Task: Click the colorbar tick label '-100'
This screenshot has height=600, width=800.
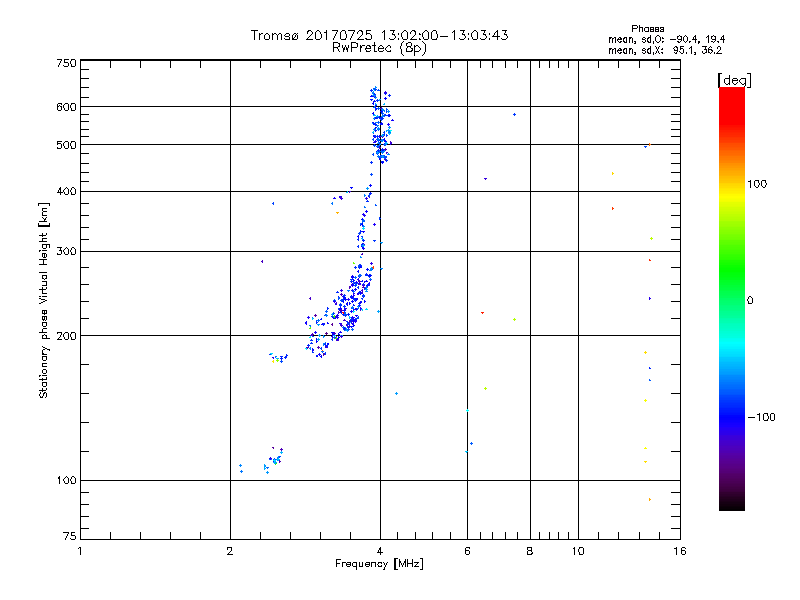Action: tap(761, 417)
